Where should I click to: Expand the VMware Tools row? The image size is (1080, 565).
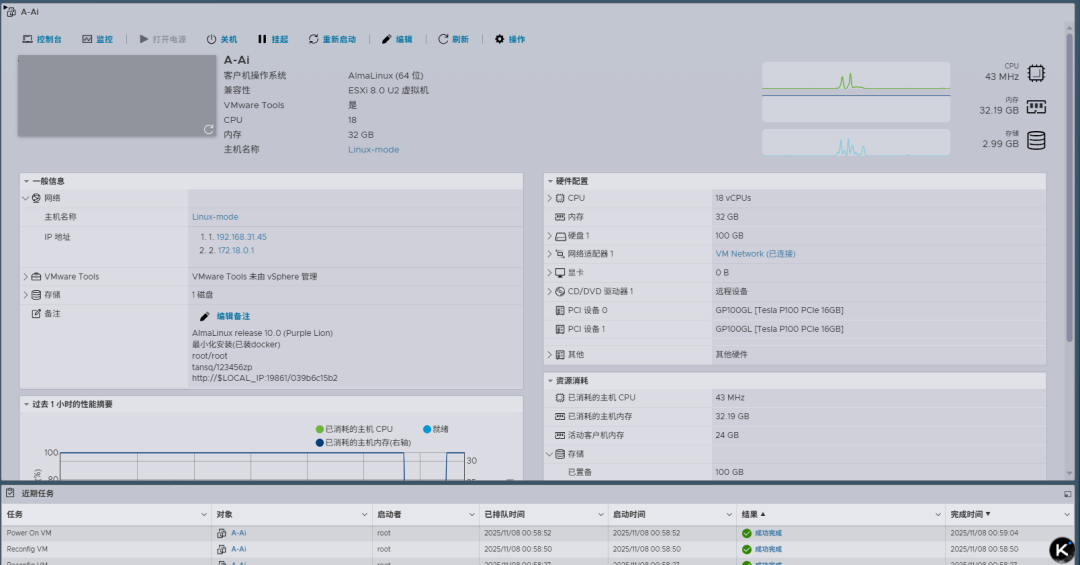point(25,276)
